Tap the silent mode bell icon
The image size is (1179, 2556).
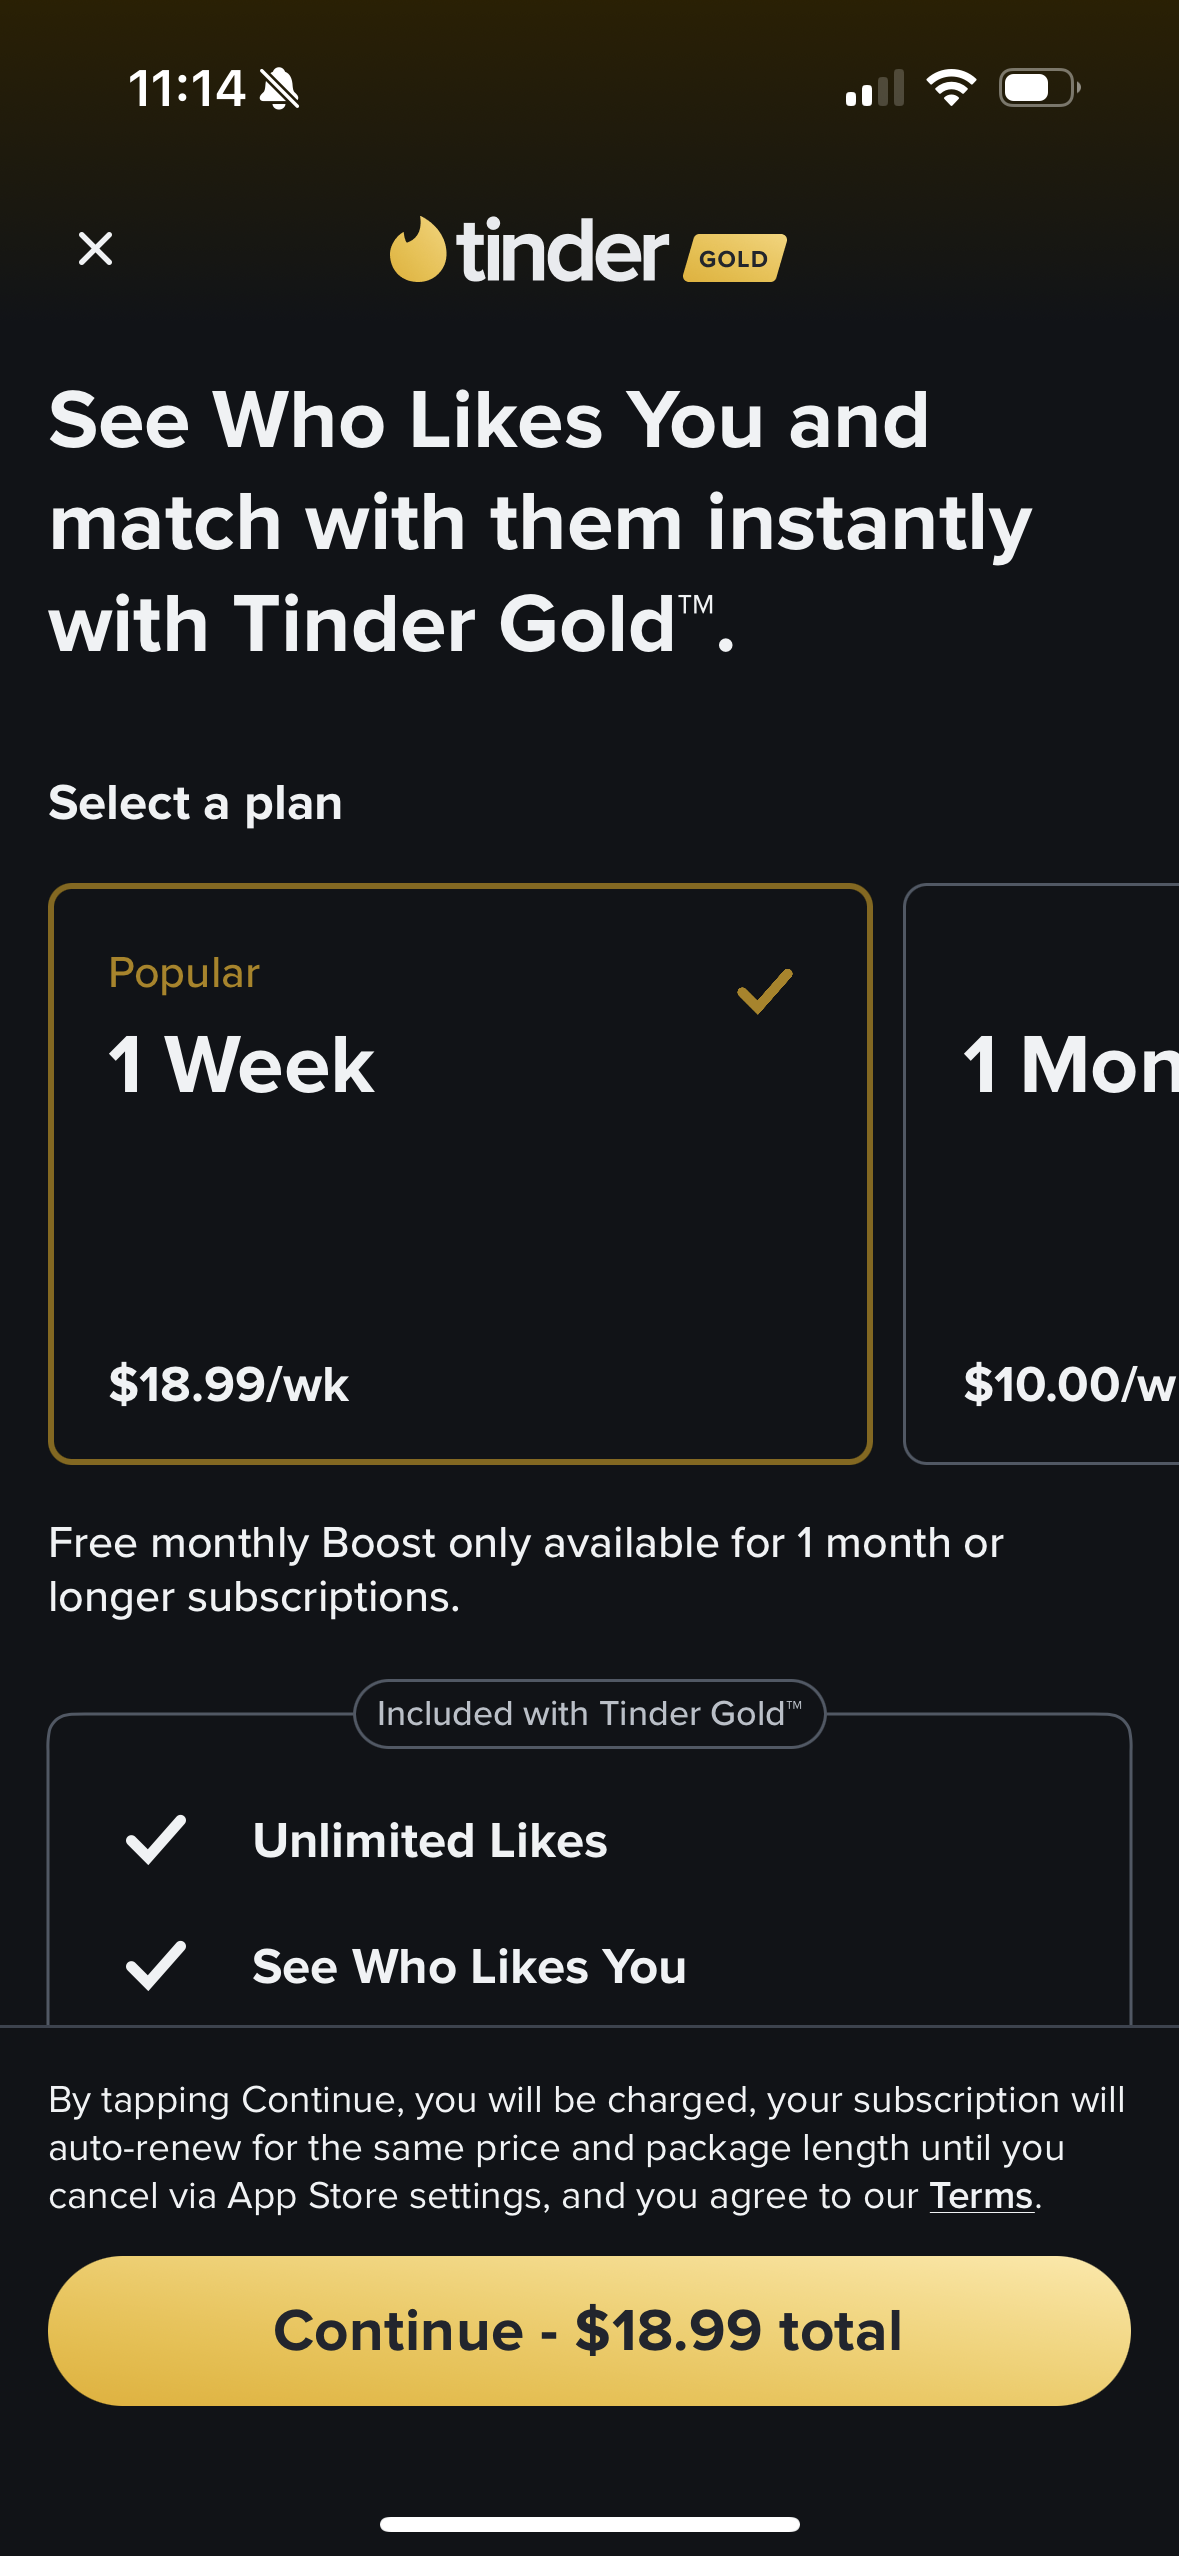click(279, 89)
